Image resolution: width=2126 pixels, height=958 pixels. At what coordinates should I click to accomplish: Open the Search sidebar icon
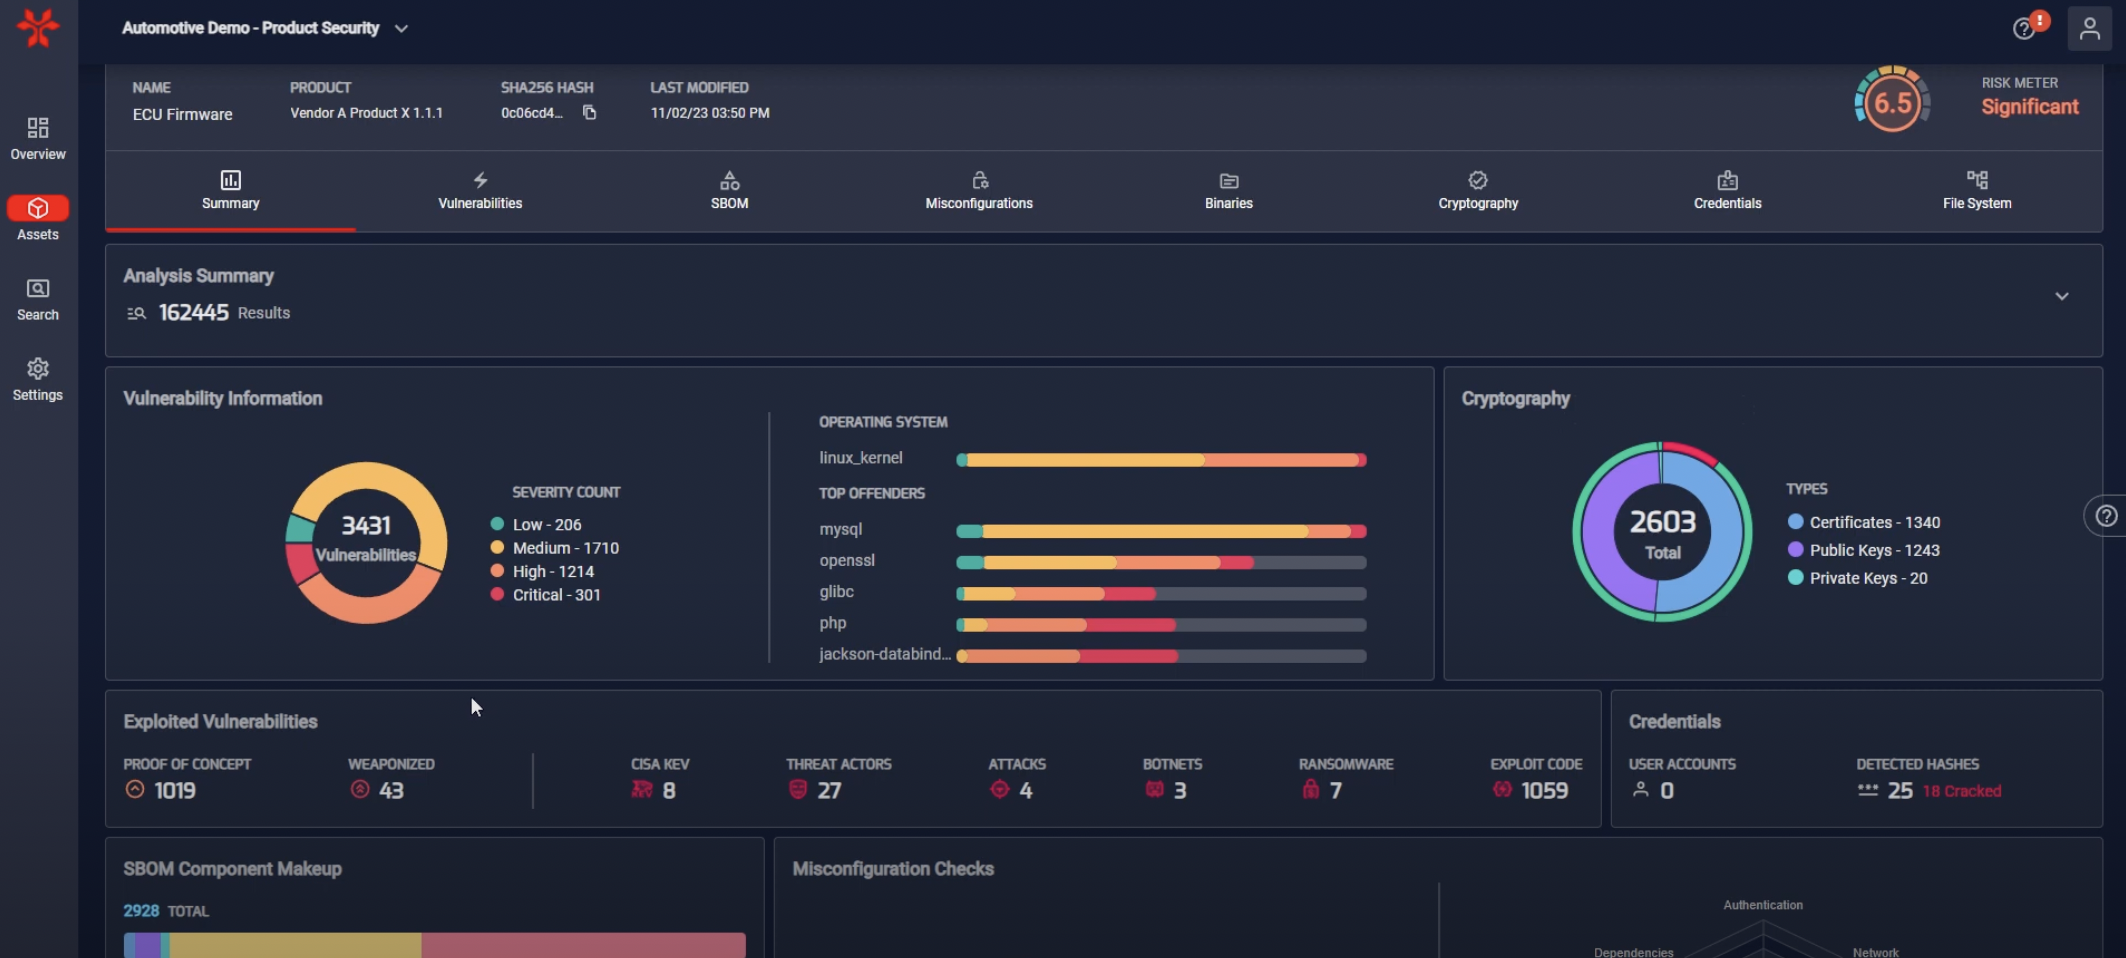coord(38,299)
